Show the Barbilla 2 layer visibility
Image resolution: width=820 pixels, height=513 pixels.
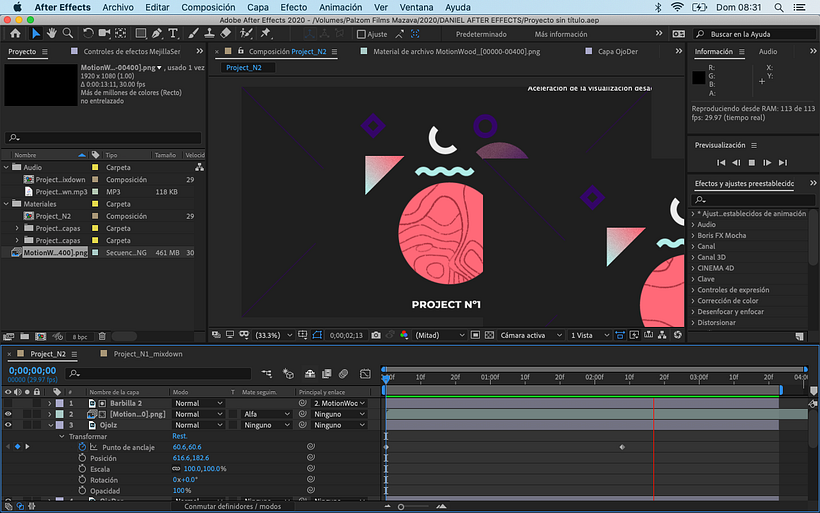pyautogui.click(x=8, y=403)
